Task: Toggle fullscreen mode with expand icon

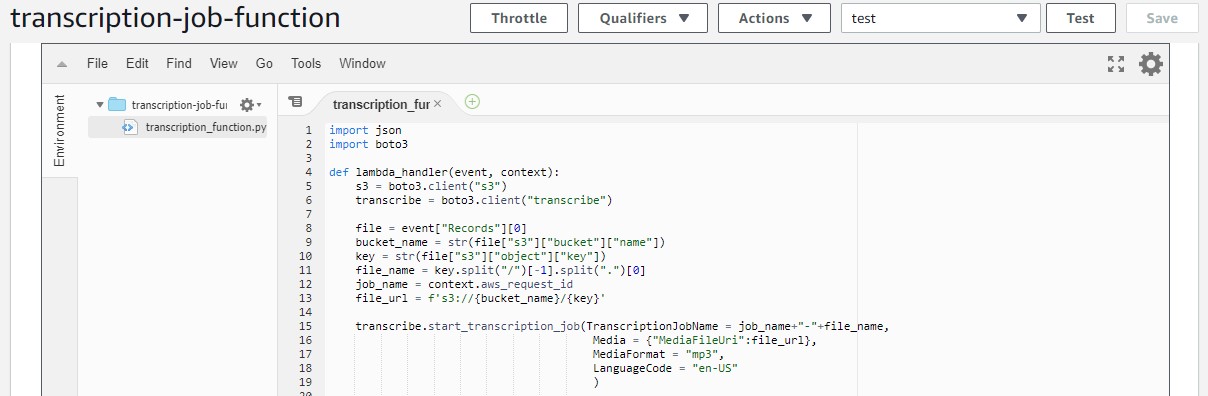Action: [1116, 64]
